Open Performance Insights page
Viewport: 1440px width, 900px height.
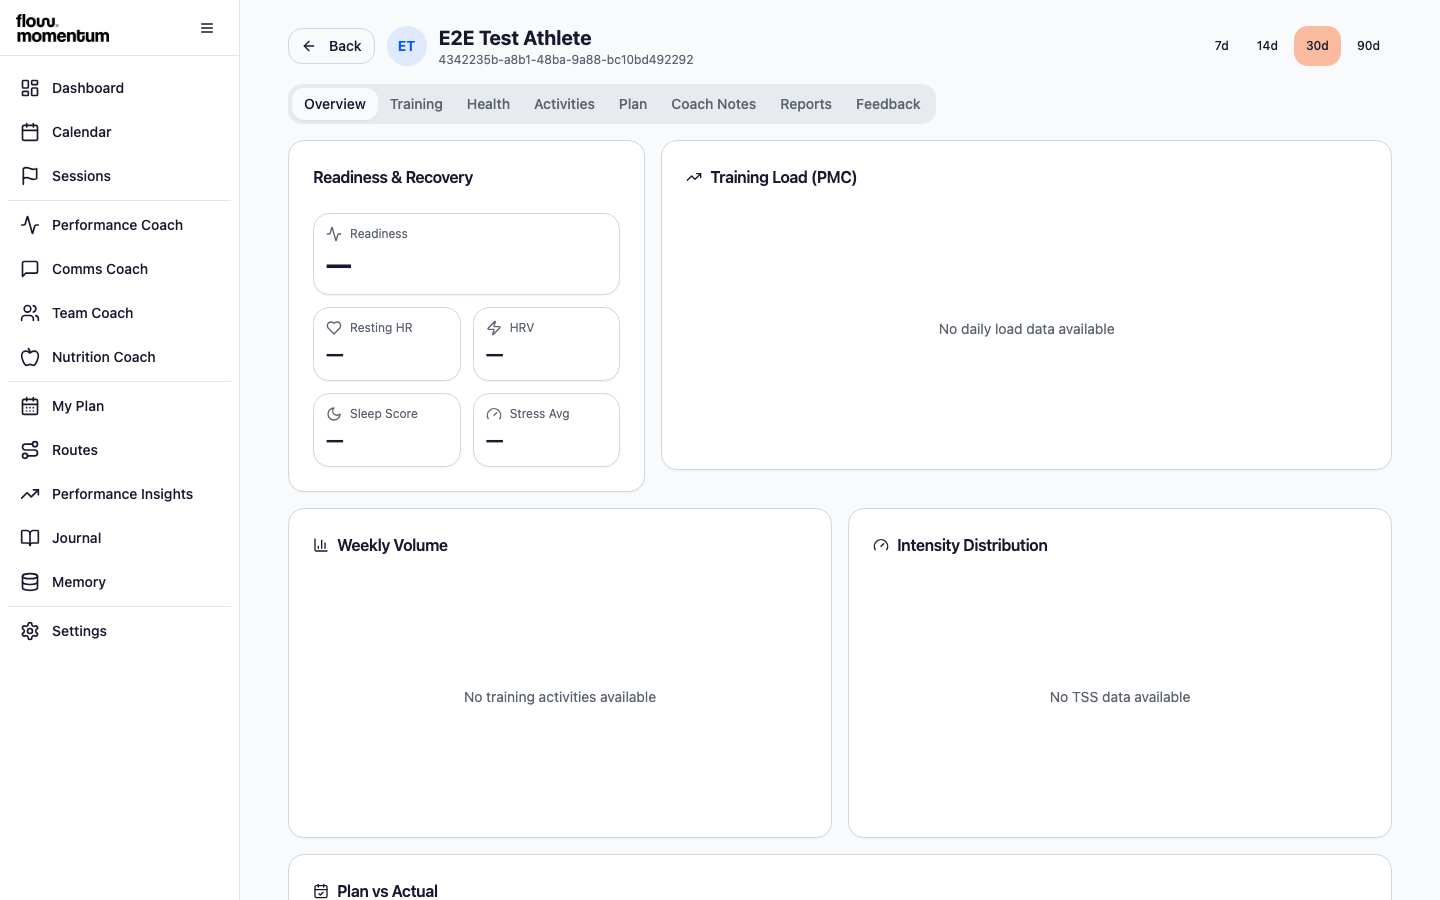[120, 494]
